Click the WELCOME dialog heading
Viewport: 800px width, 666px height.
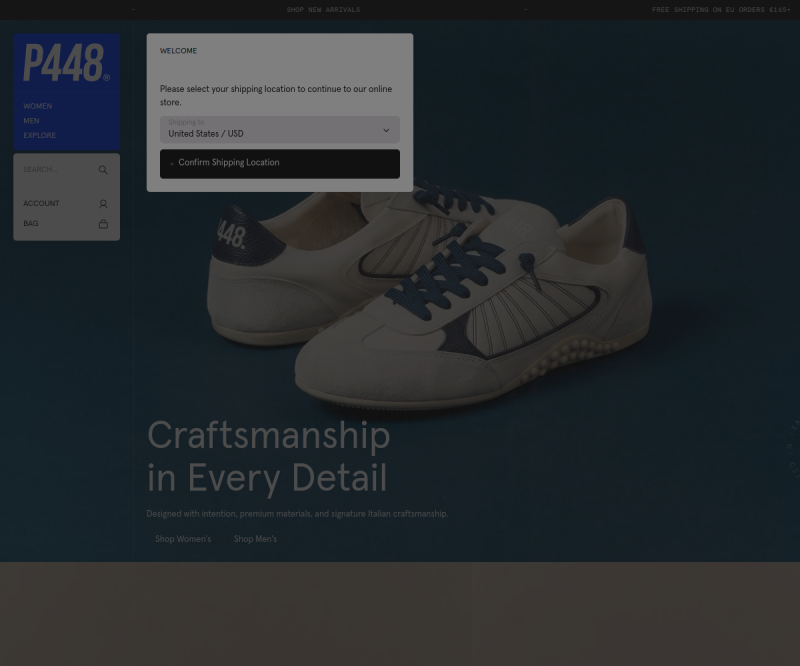point(178,51)
